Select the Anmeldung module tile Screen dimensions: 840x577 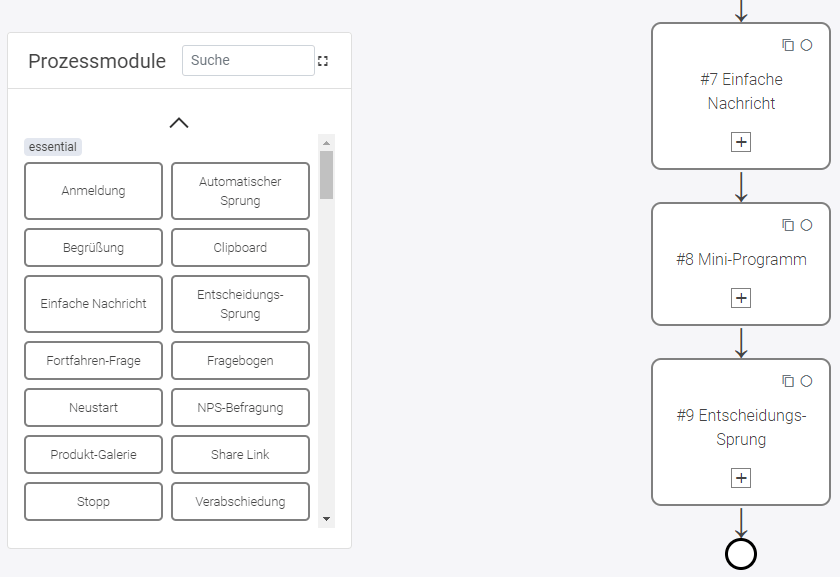(93, 191)
